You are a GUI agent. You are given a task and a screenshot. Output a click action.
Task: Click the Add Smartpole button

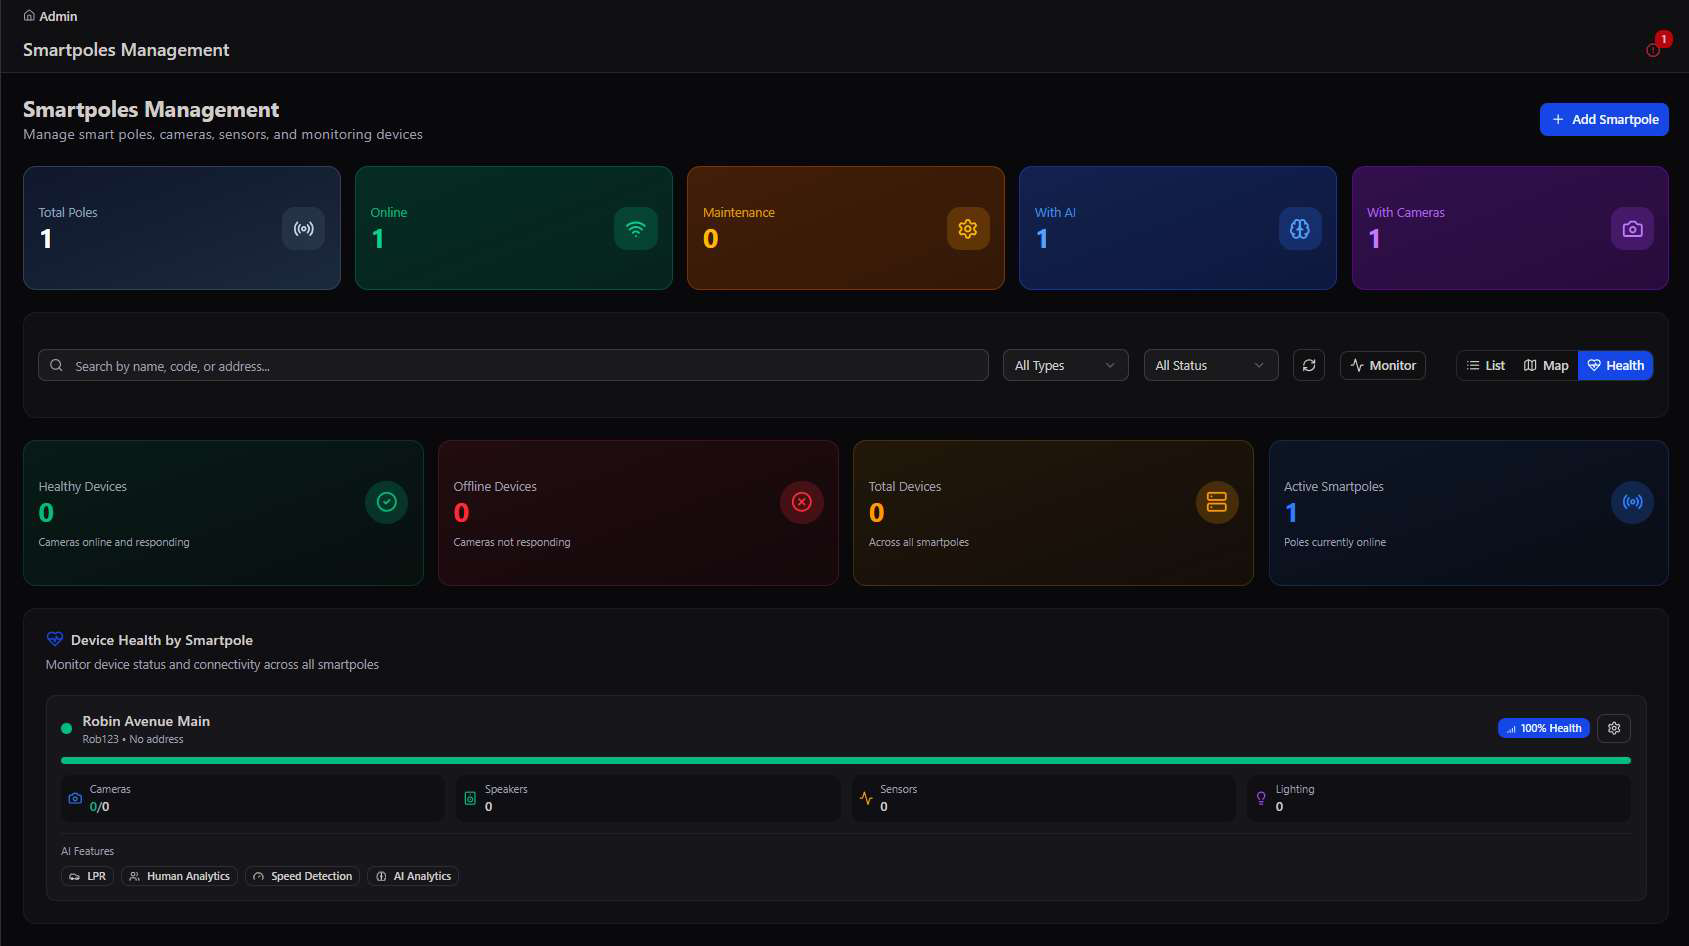point(1604,119)
